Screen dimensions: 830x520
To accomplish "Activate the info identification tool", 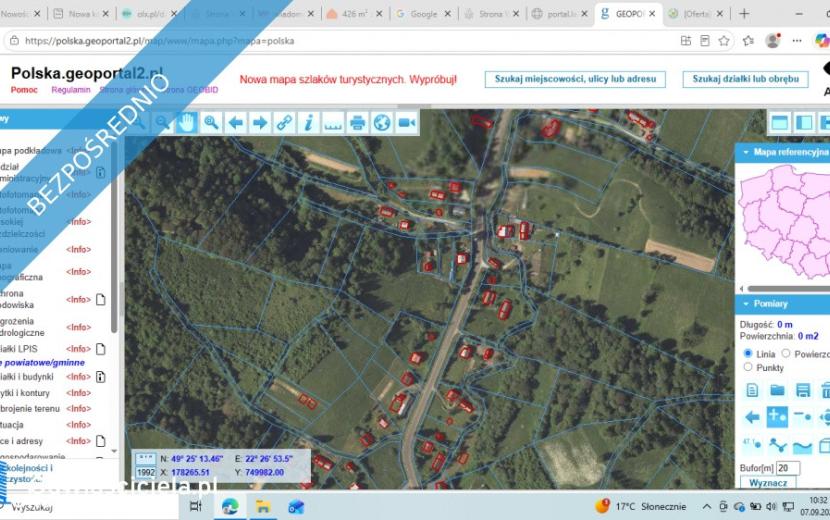I will [309, 123].
